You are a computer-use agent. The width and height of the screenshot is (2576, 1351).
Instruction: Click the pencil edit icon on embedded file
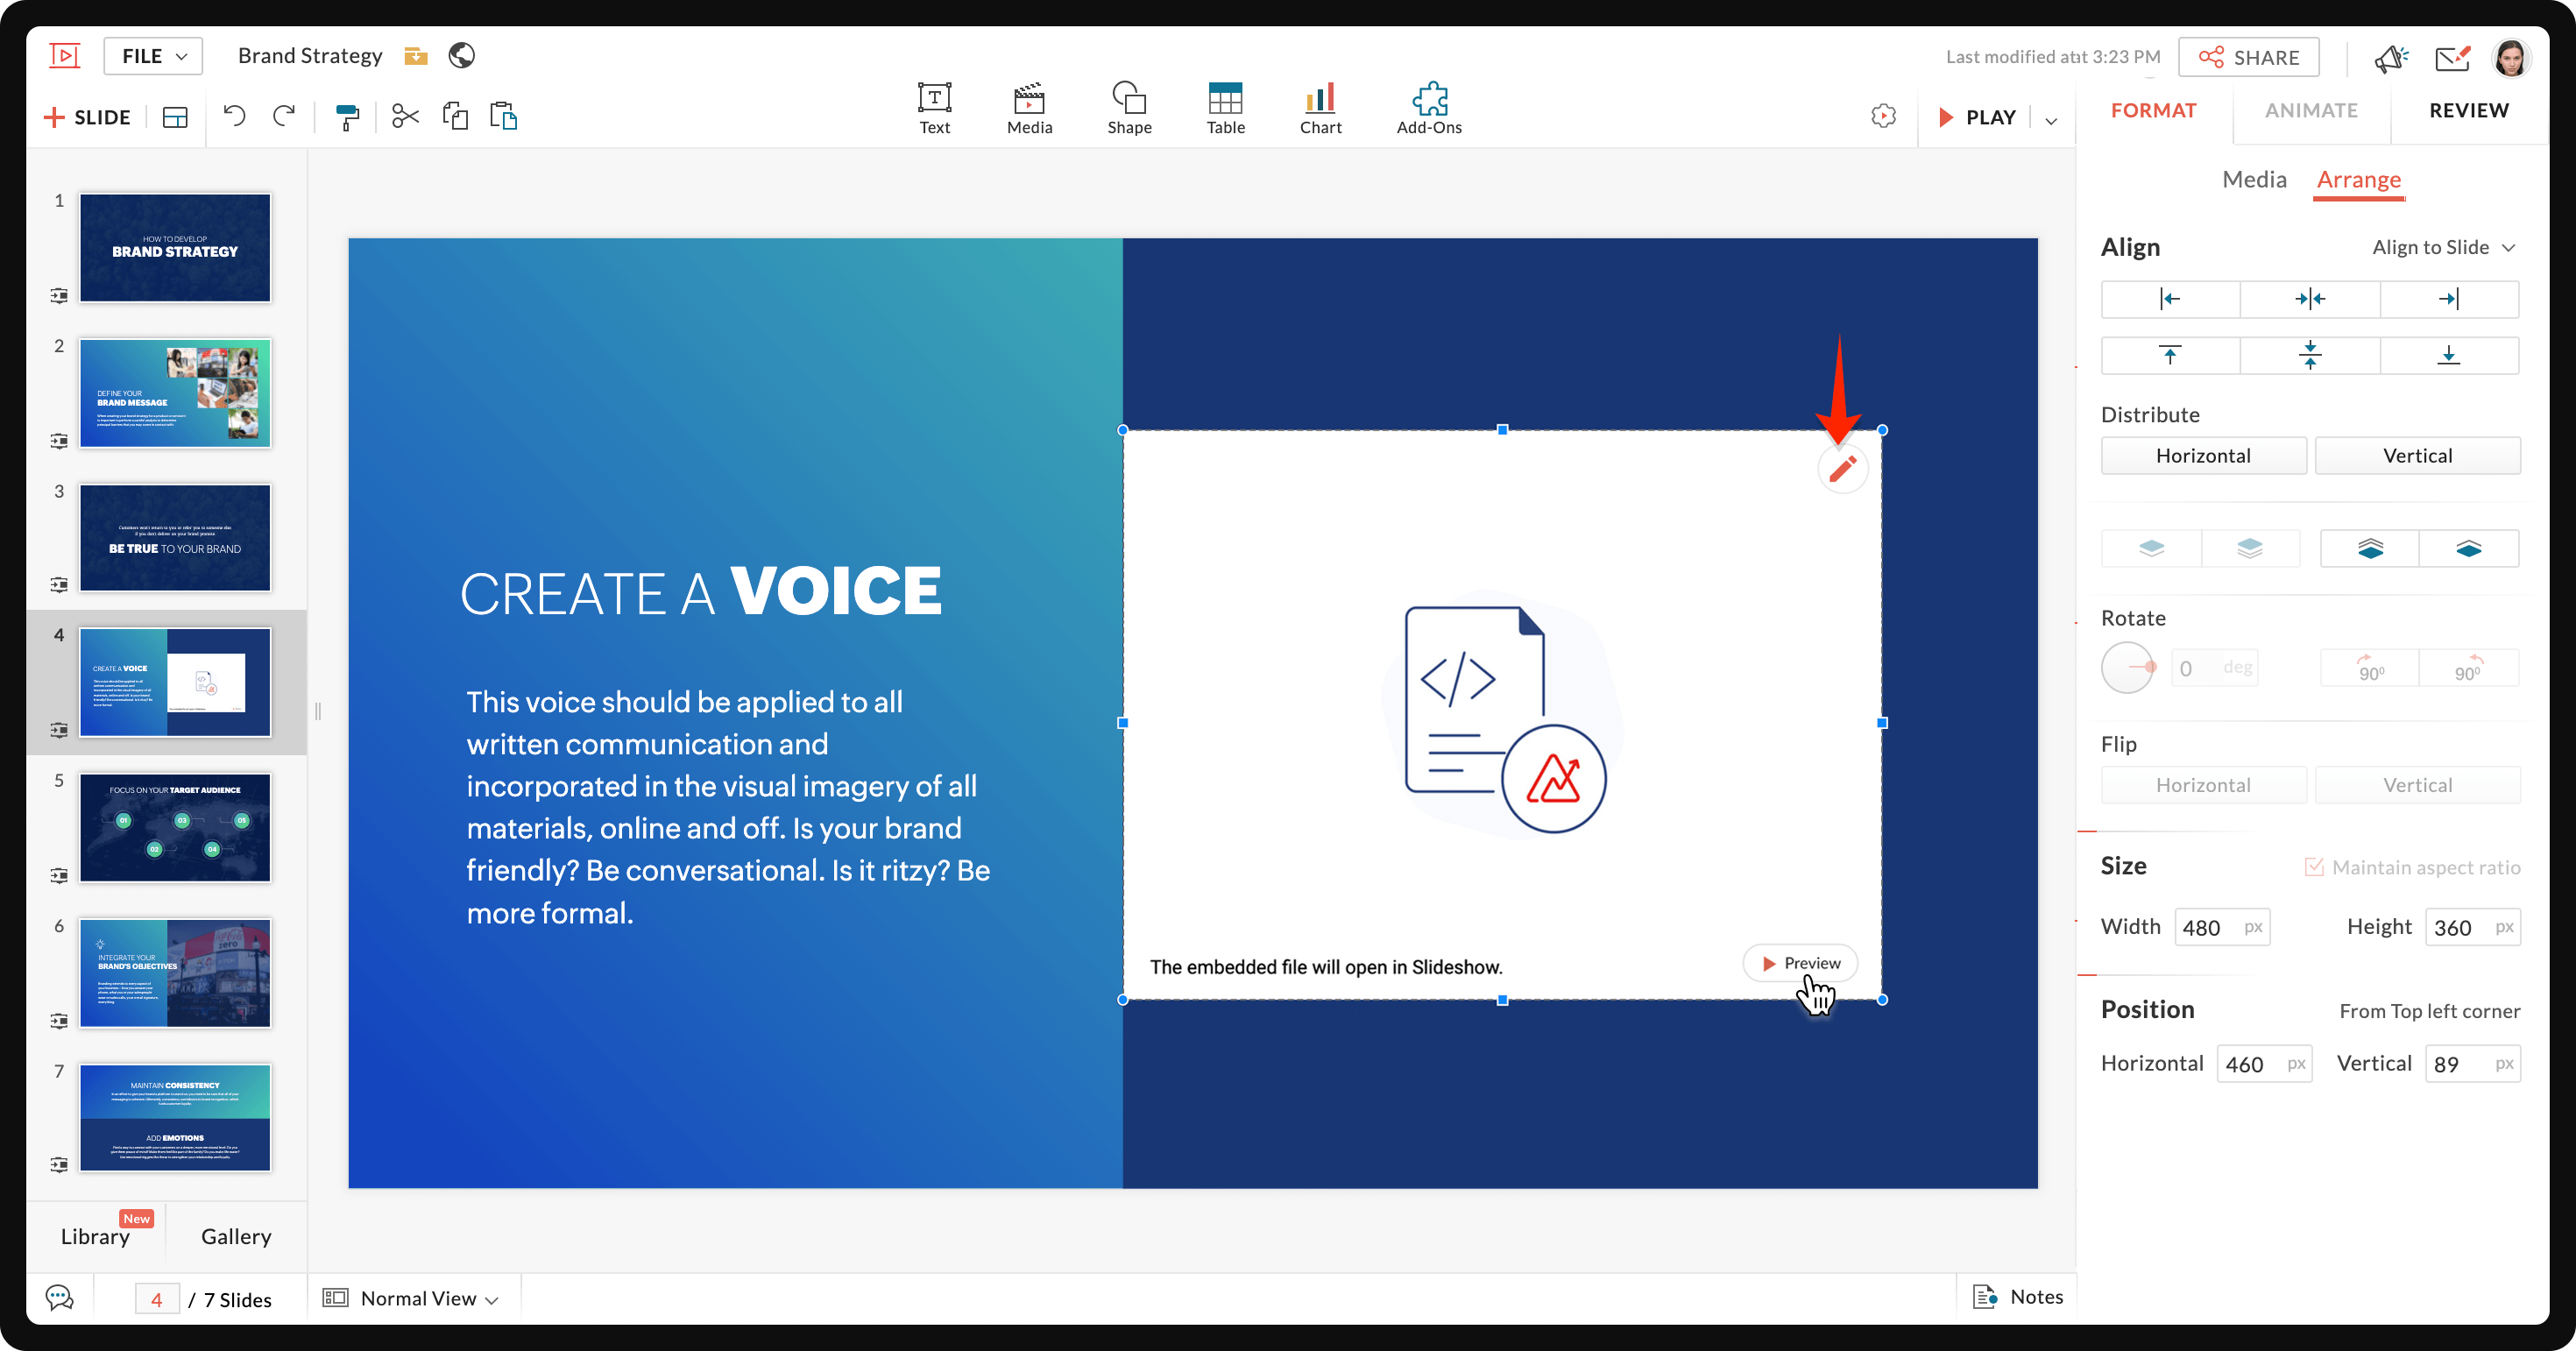click(x=1842, y=468)
